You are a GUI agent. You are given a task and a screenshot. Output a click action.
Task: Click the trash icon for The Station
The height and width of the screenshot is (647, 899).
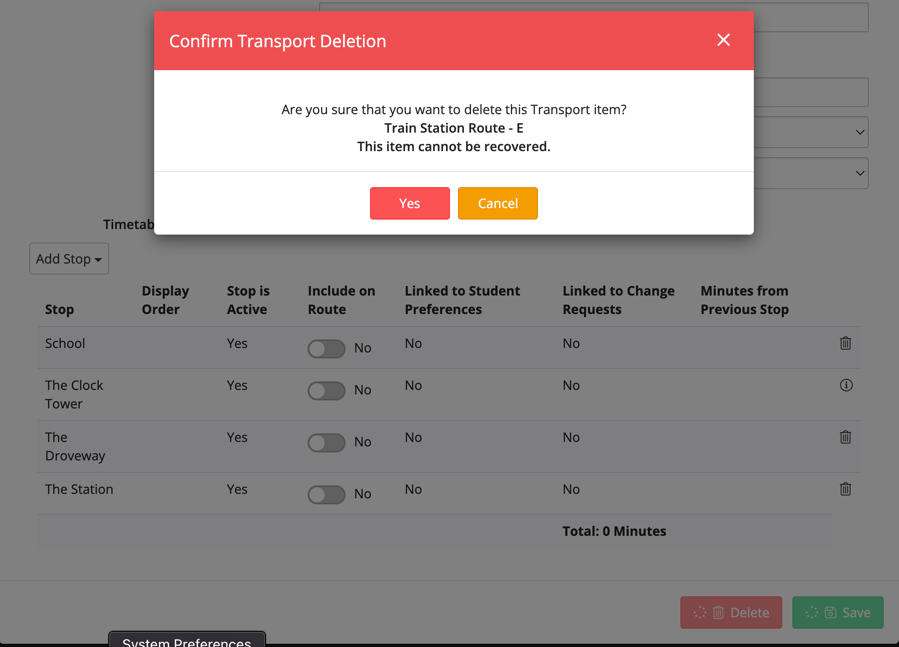pos(845,489)
